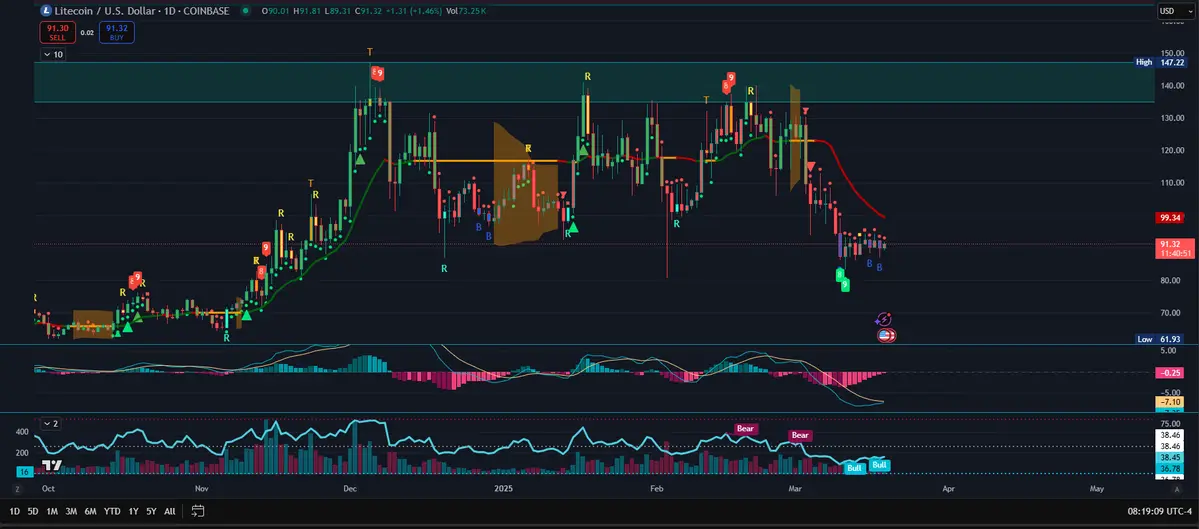
Task: Click the 38.45 cyan value label
Action: click(1171, 456)
